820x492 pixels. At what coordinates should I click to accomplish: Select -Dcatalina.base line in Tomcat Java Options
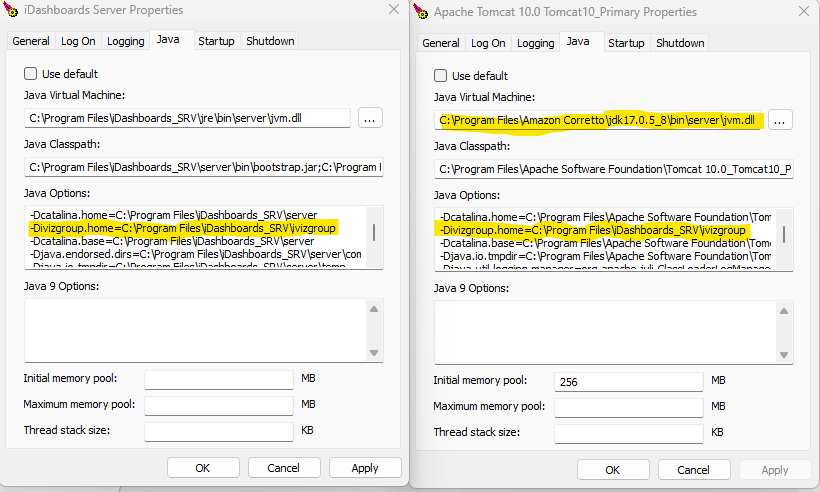click(606, 243)
